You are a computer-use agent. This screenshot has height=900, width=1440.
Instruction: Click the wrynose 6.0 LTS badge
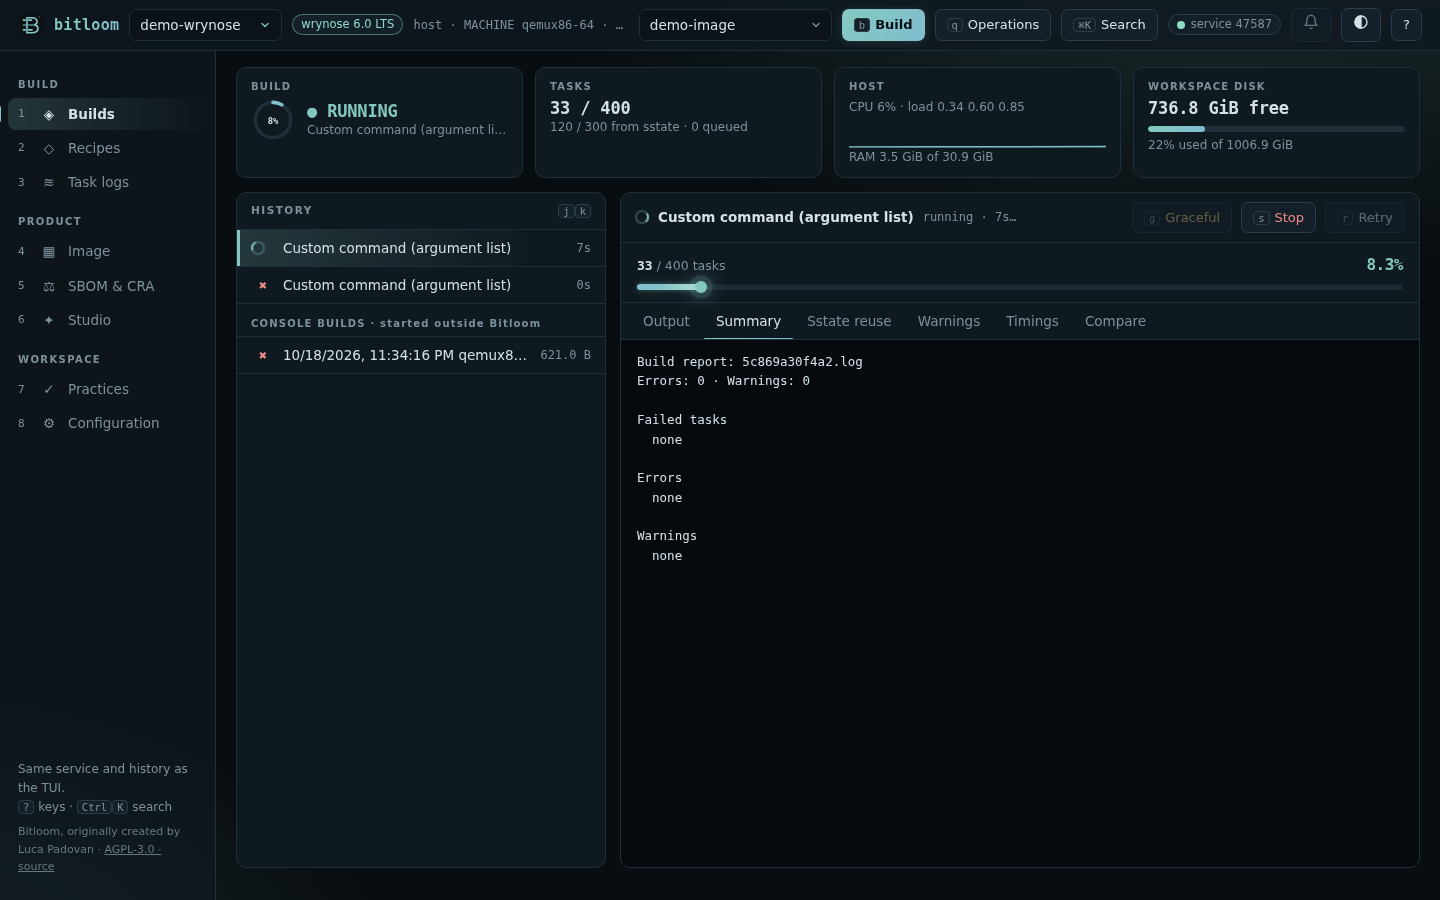click(347, 24)
